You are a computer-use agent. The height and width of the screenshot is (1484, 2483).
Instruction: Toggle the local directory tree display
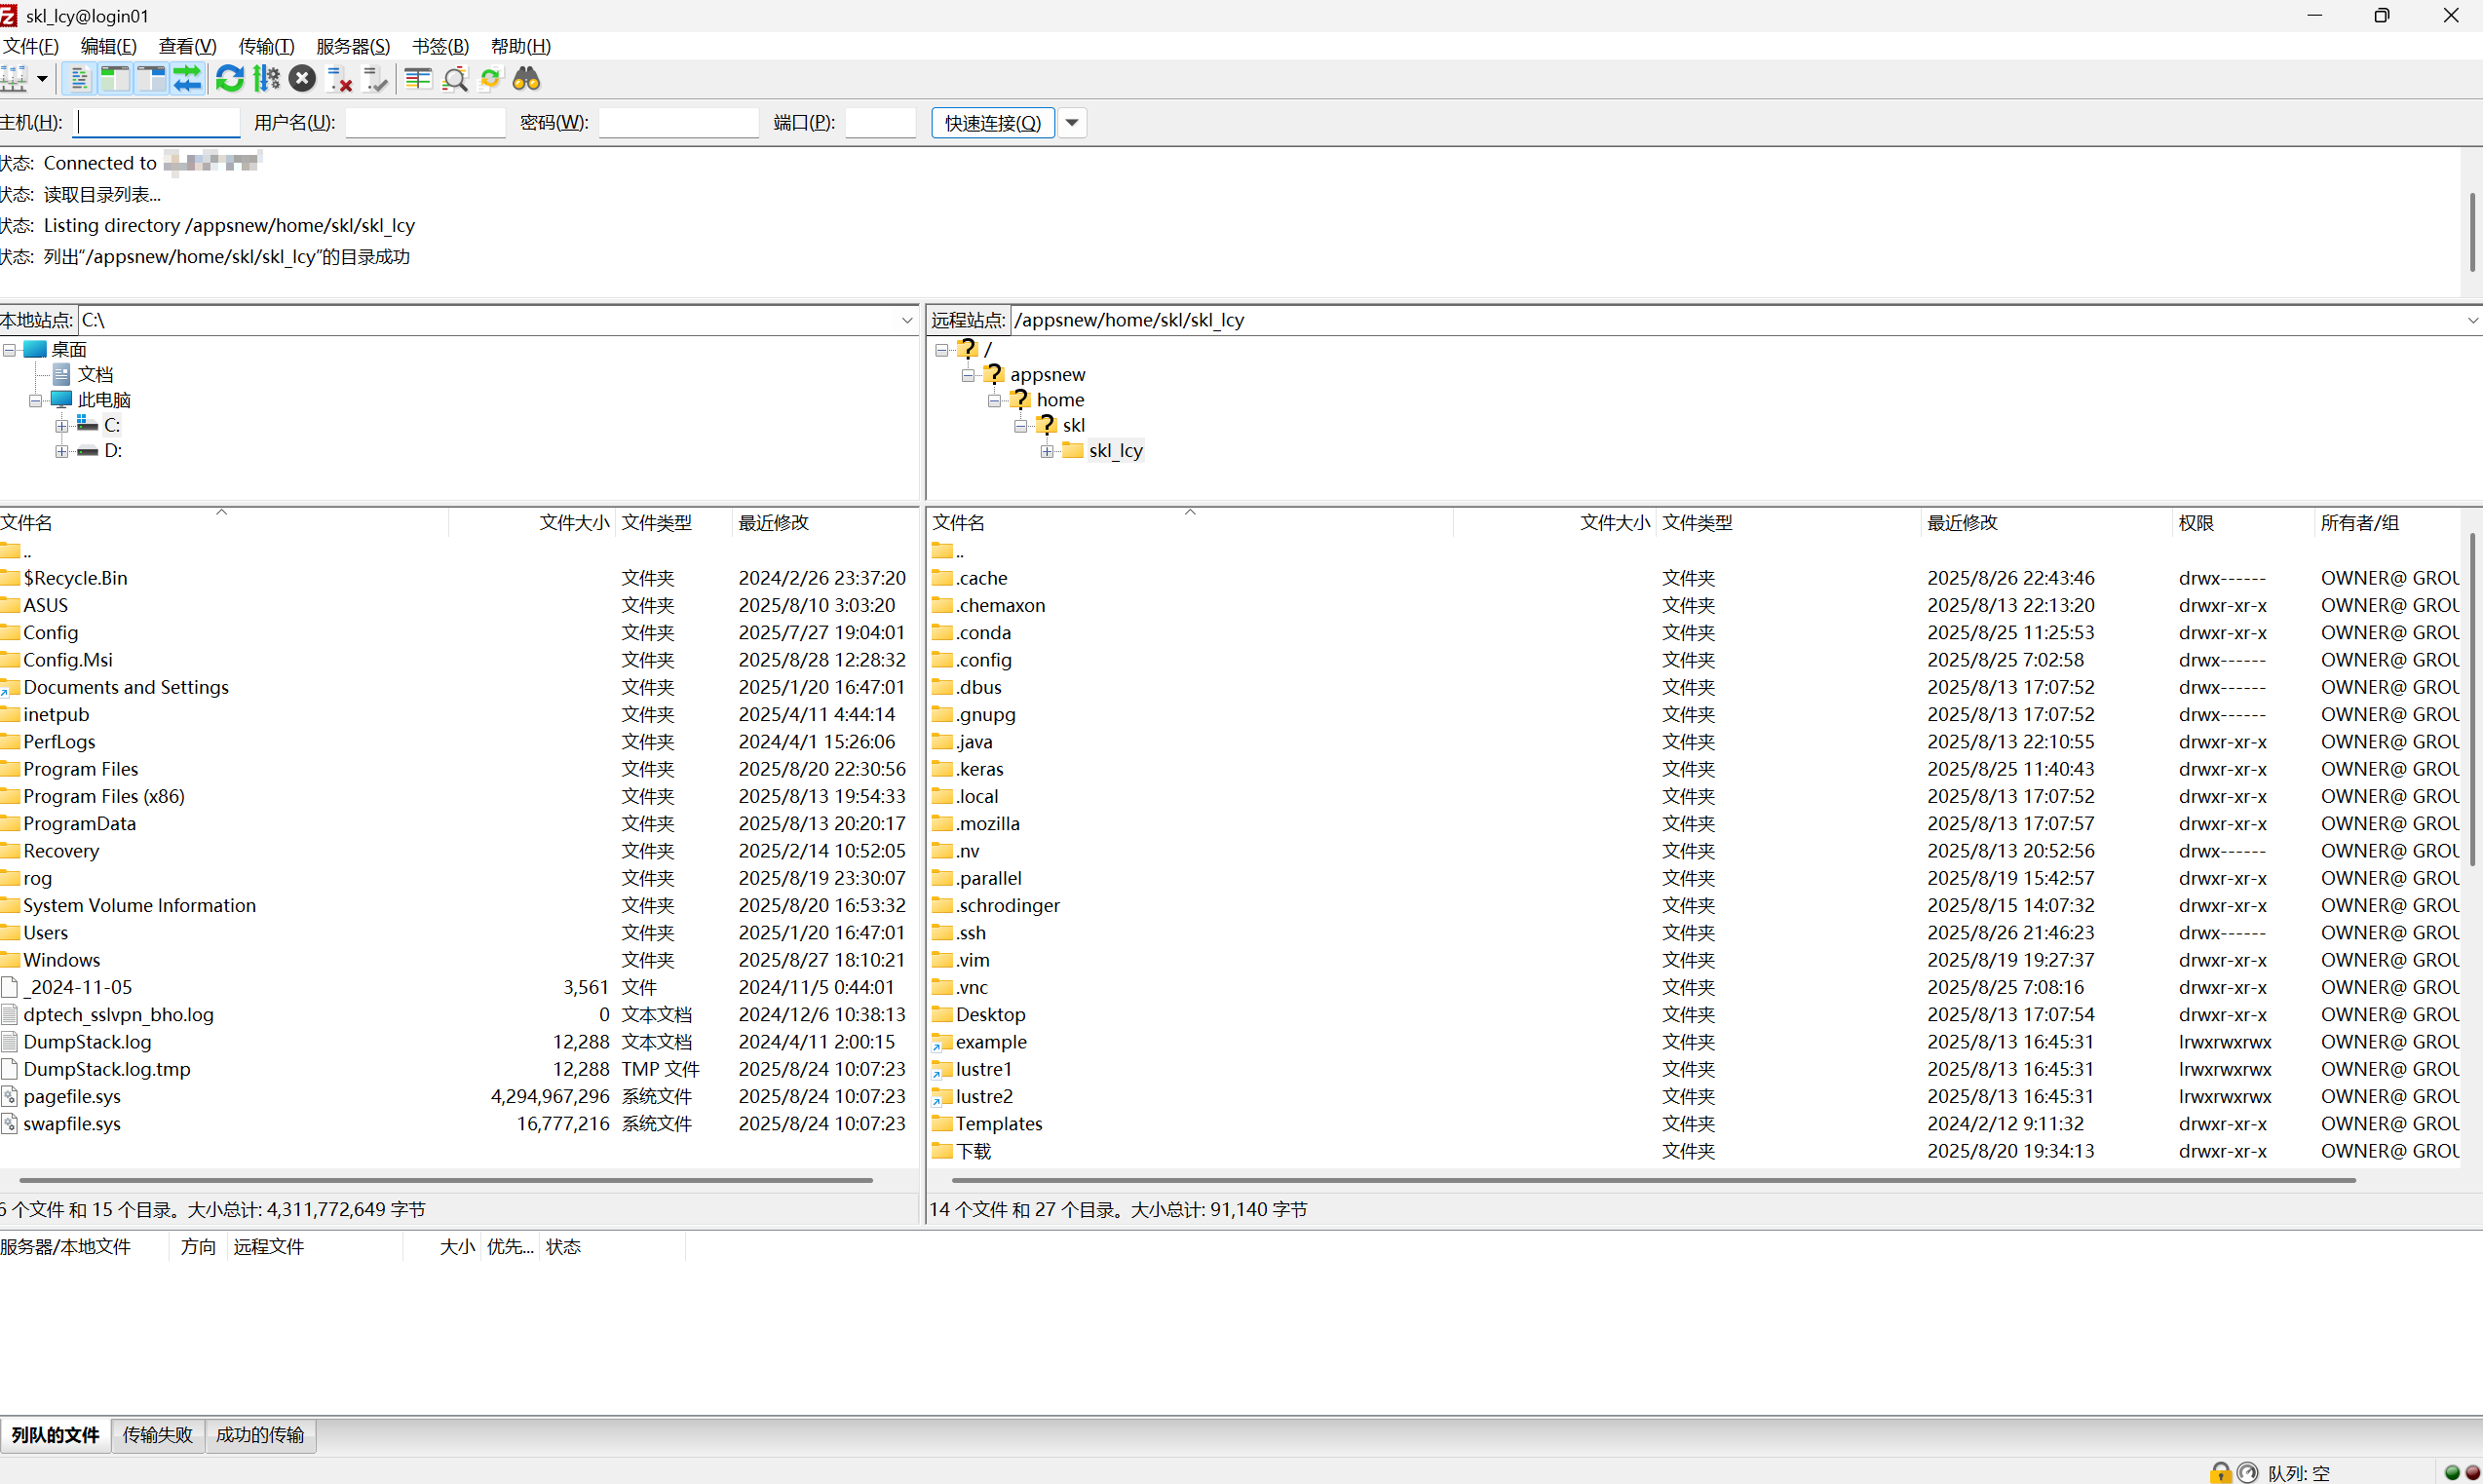click(115, 78)
